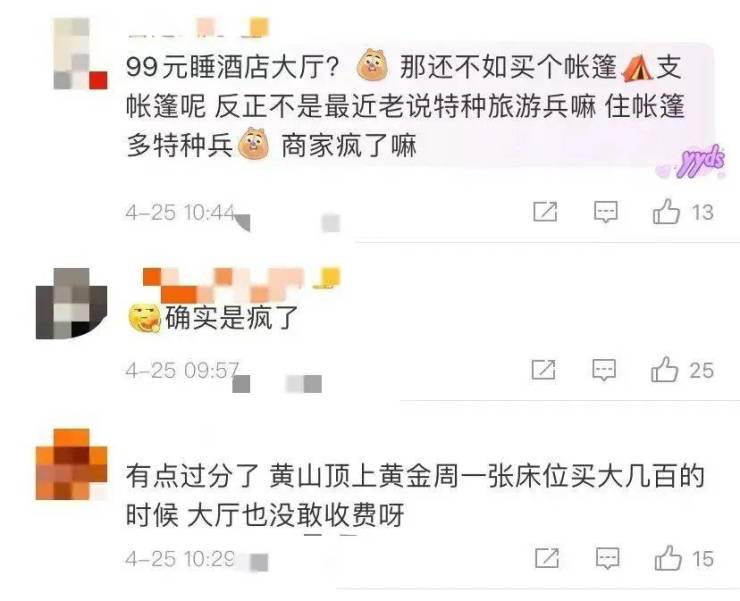
Task: Tap the yyds sticker badge
Action: click(x=698, y=162)
